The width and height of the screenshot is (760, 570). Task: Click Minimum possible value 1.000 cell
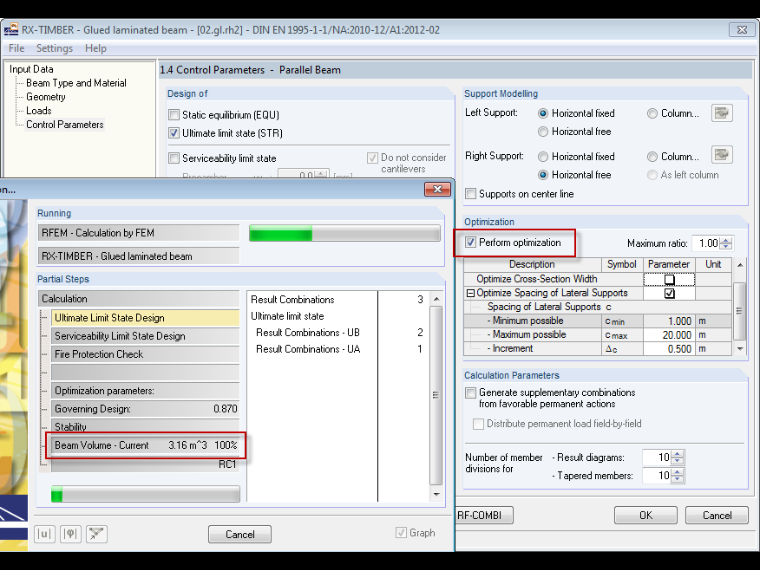click(669, 321)
